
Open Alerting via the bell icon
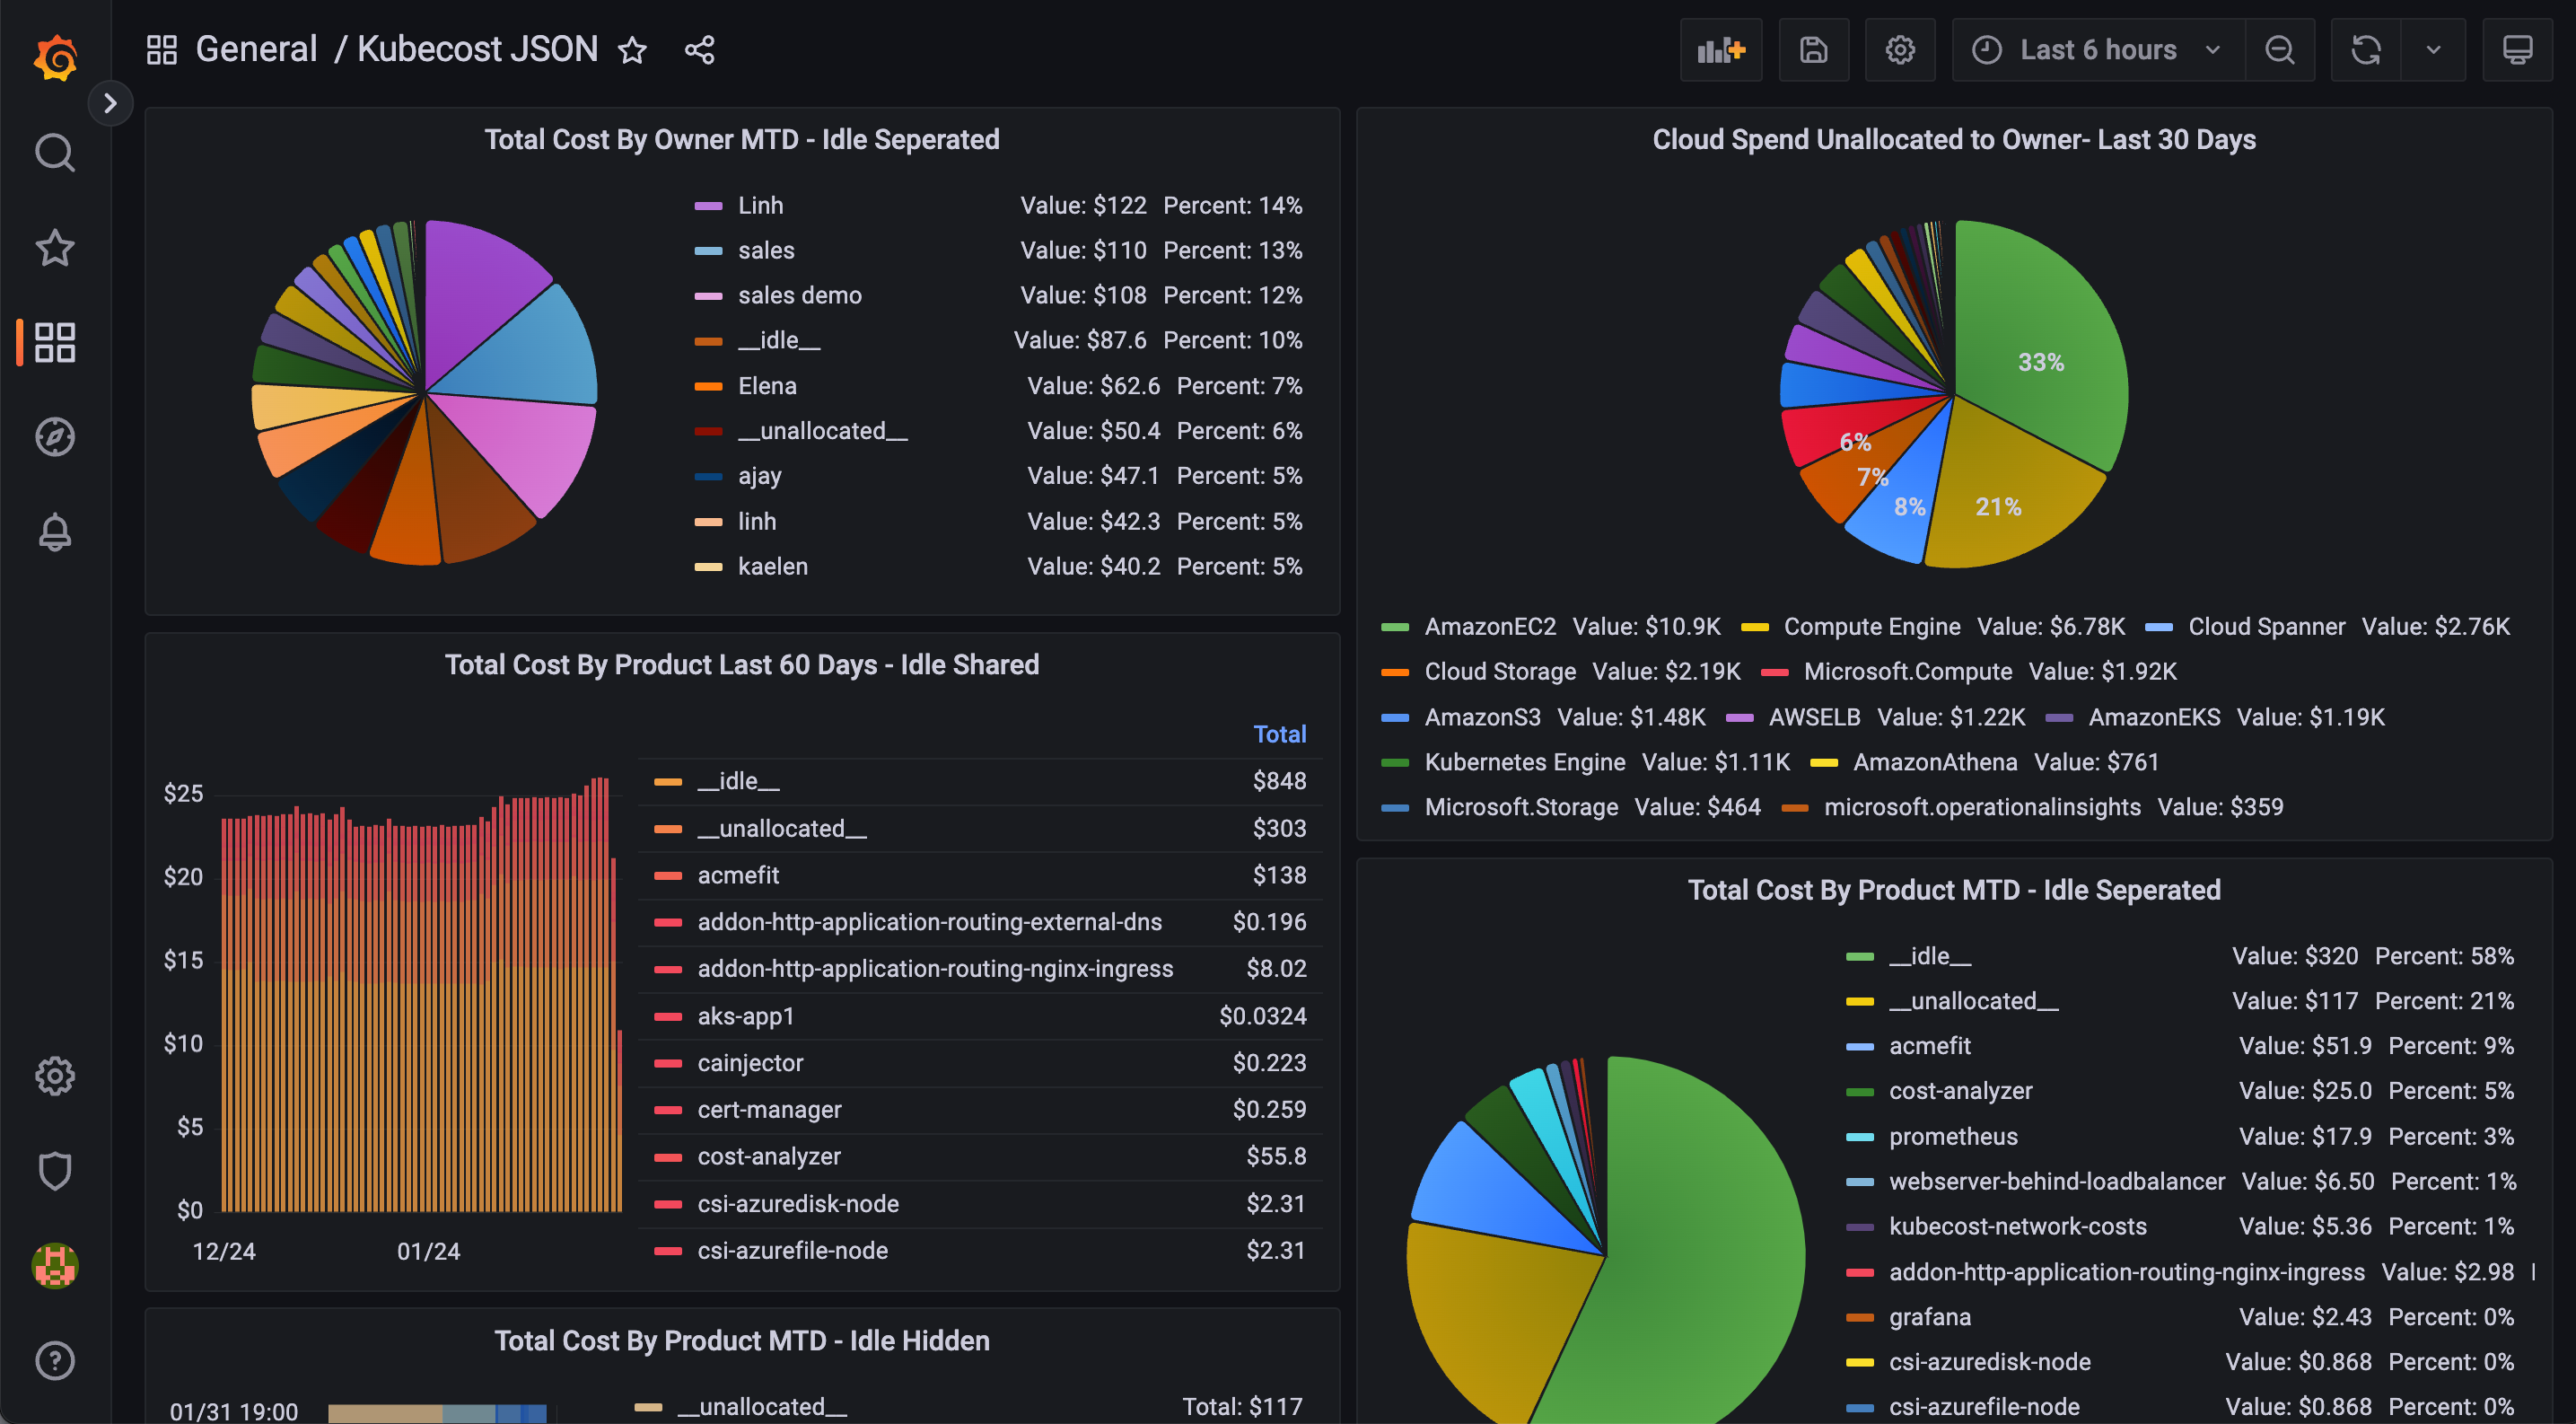55,530
